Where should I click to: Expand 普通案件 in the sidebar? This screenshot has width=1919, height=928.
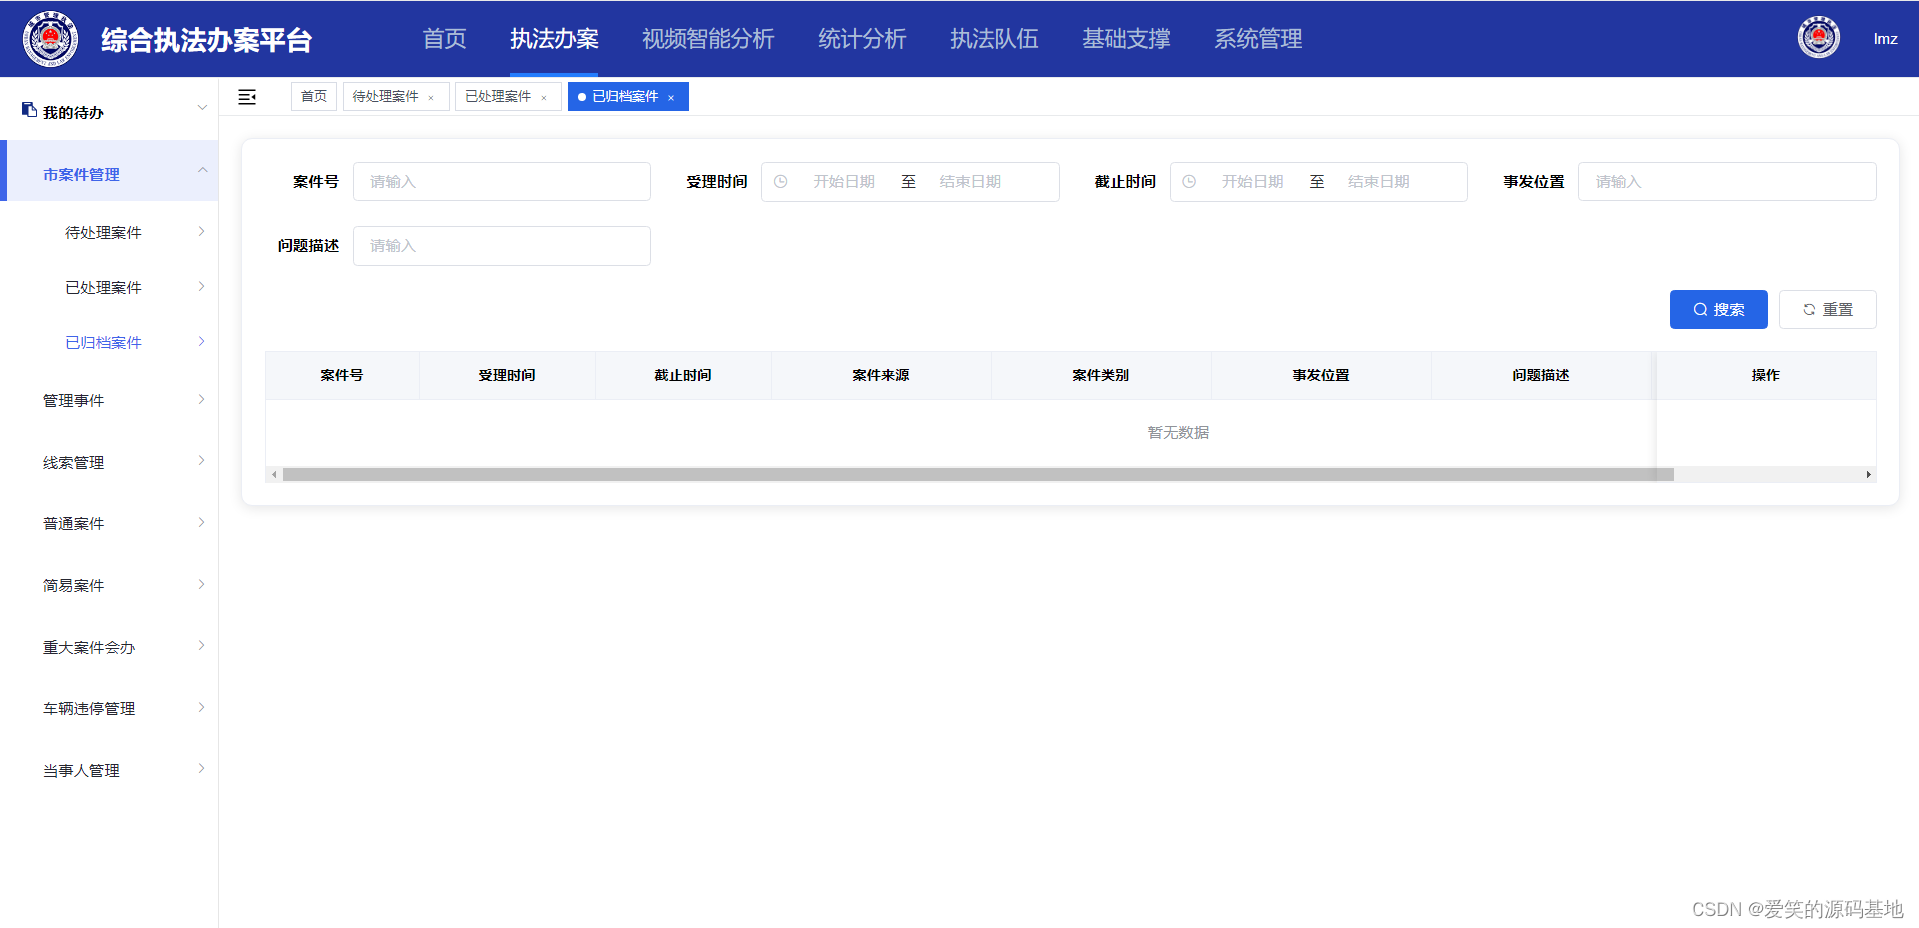tap(109, 523)
